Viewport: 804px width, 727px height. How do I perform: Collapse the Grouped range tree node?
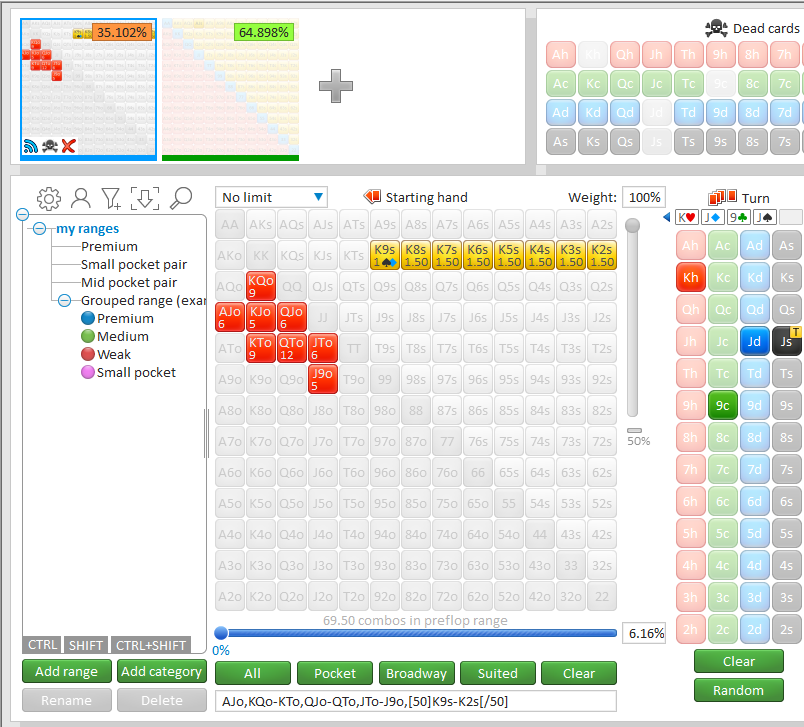tap(64, 300)
